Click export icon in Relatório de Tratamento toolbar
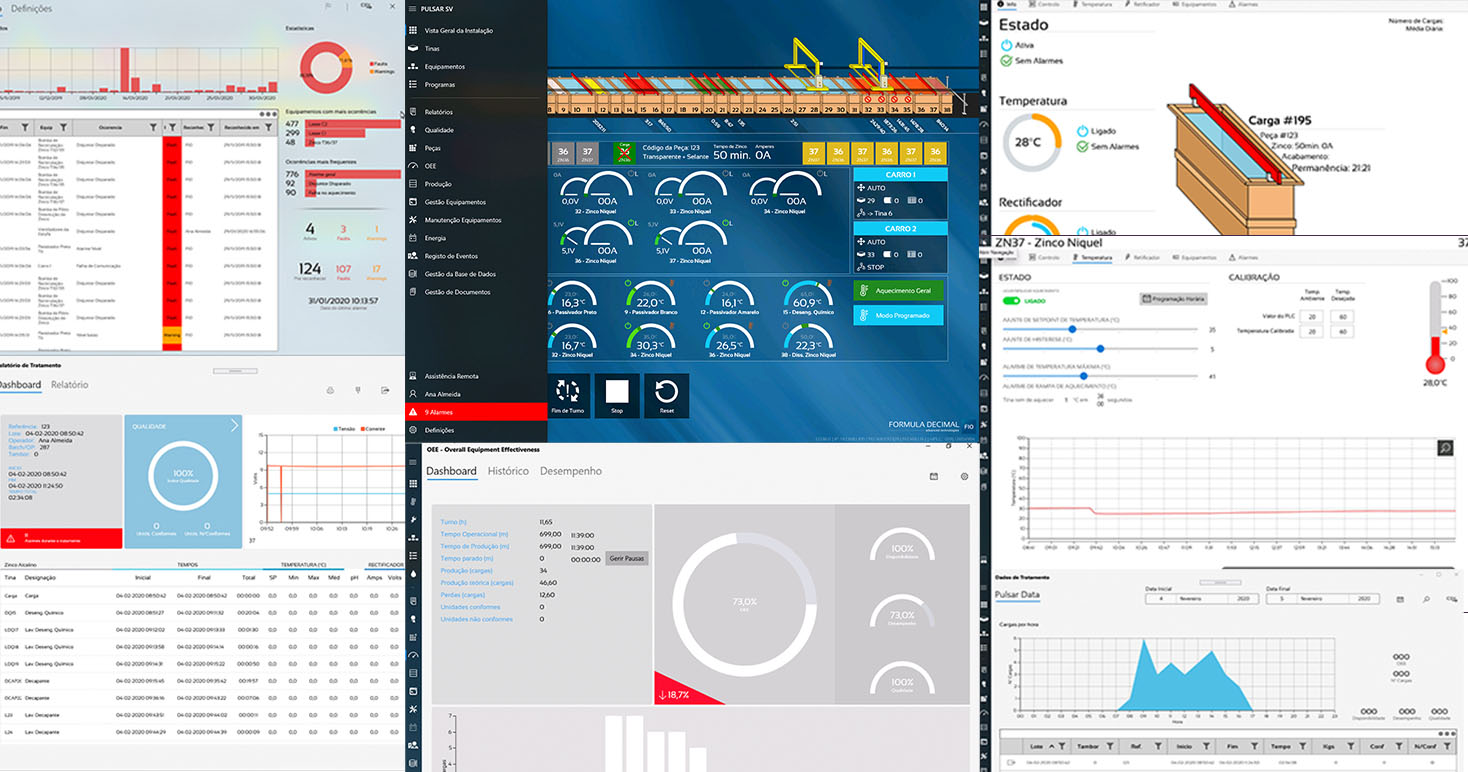The width and height of the screenshot is (1468, 772). tap(385, 390)
